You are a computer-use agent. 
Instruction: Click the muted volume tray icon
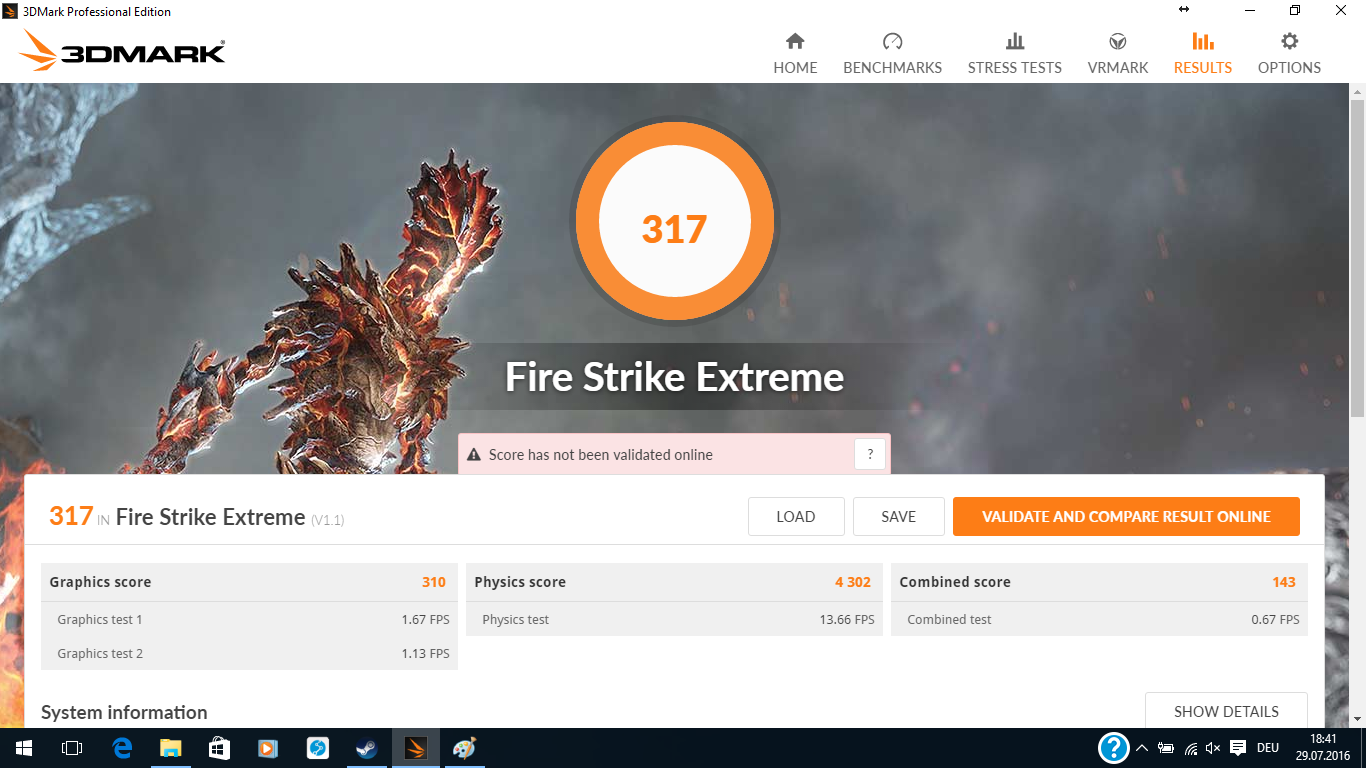click(x=1213, y=748)
